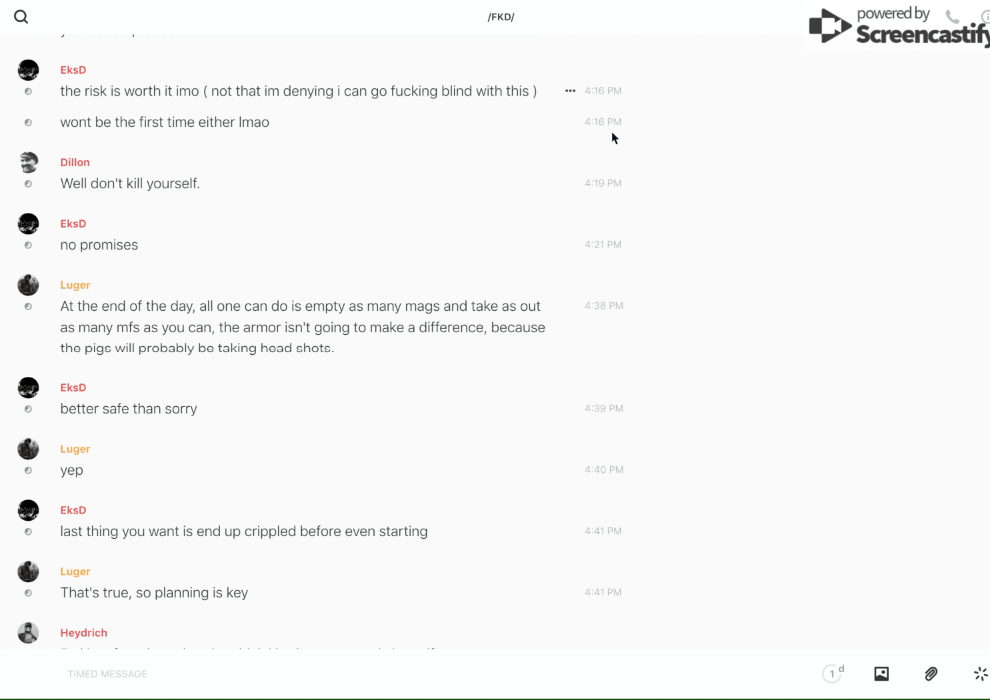Viewport: 990px width, 700px height.
Task: Click Luger's name above "That's true" message
Action: pos(75,572)
